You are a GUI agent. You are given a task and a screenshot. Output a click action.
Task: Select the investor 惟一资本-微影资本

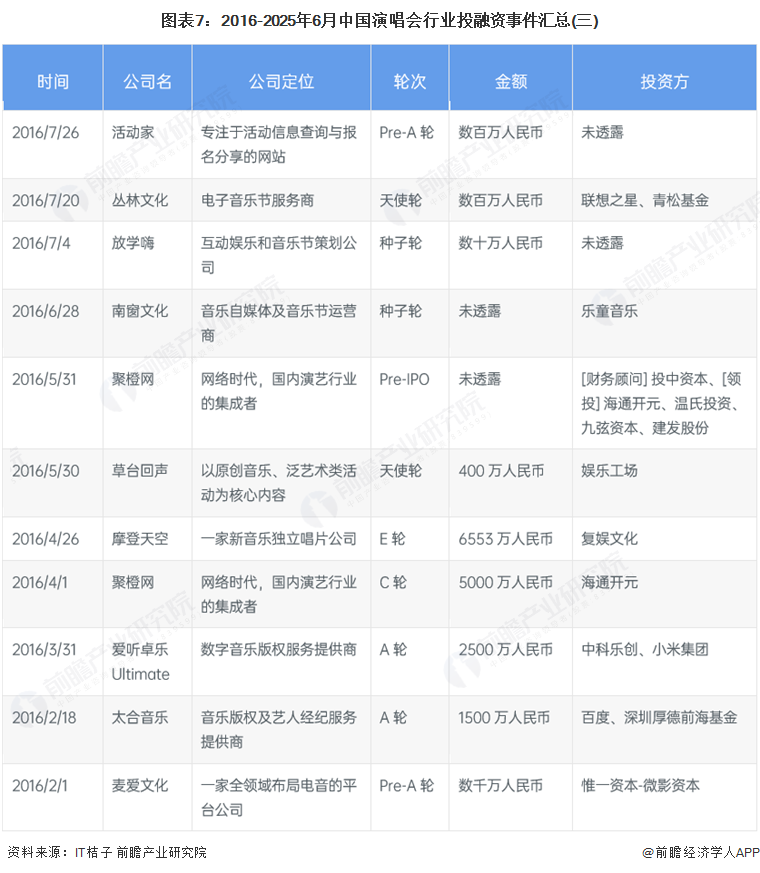tap(640, 786)
